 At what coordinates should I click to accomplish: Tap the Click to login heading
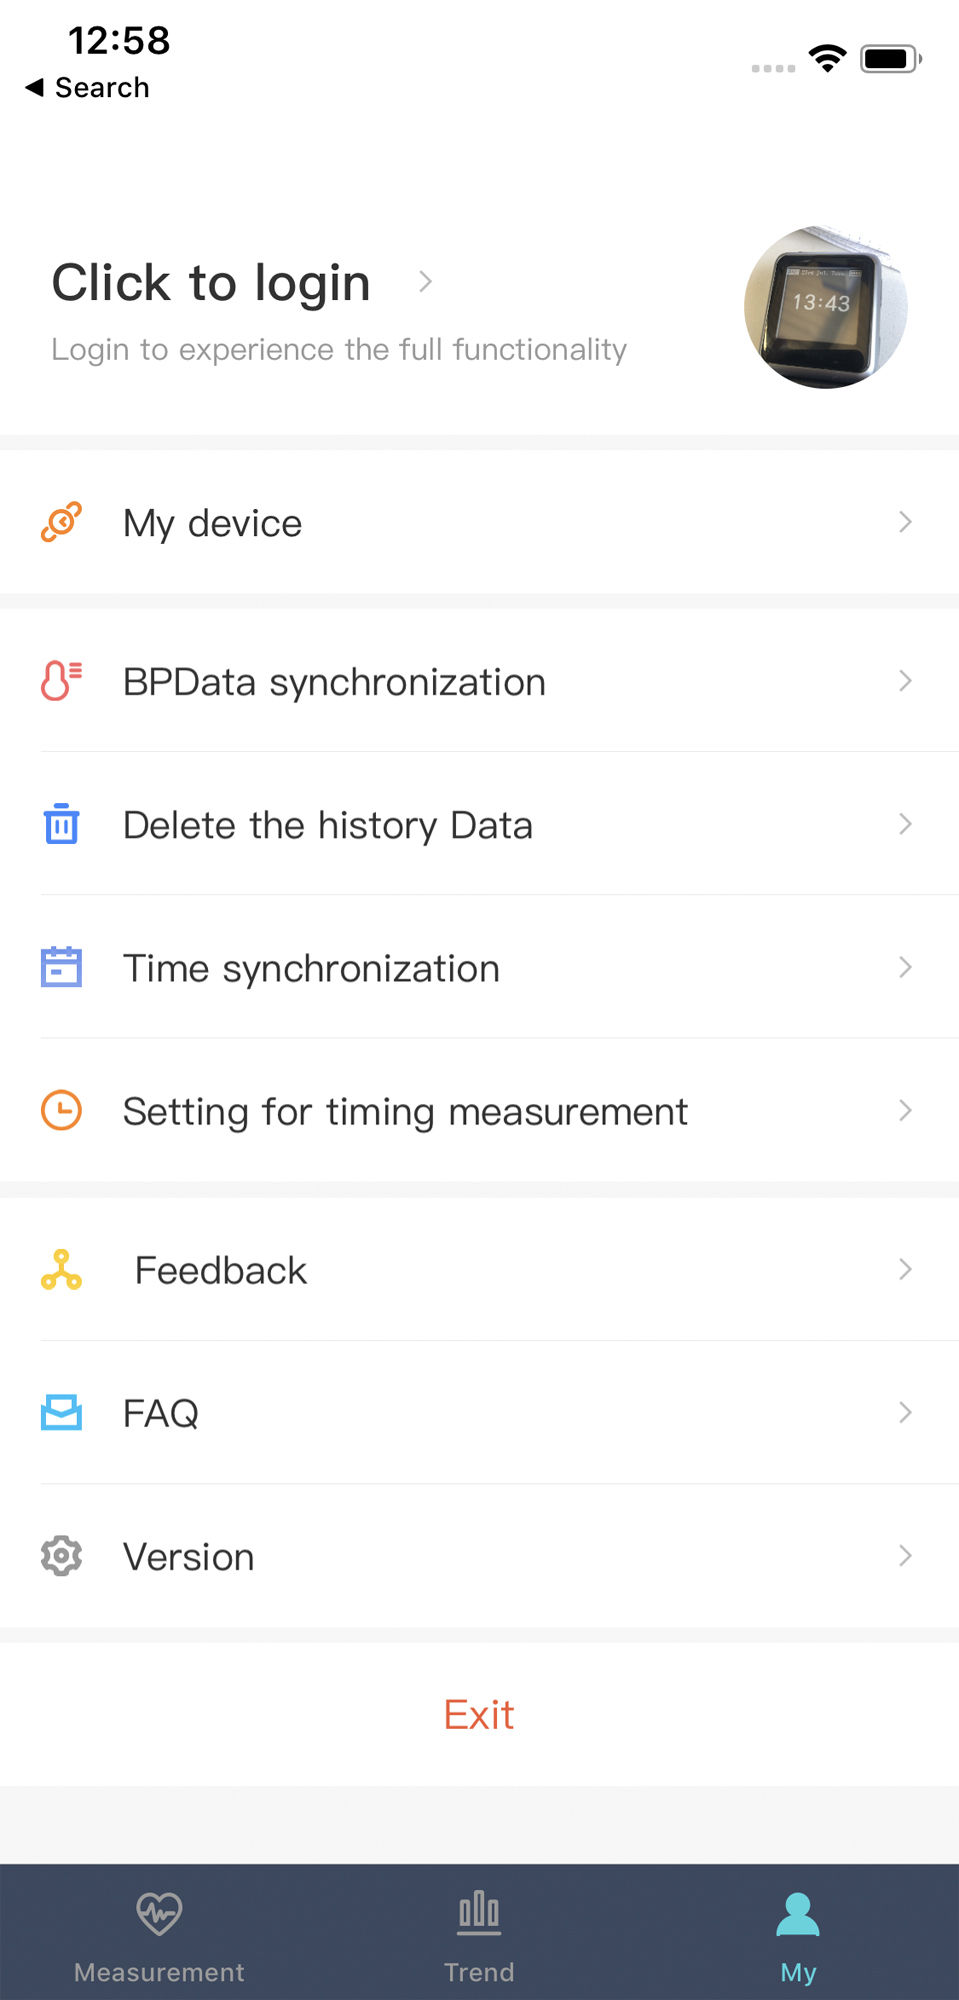tap(211, 283)
